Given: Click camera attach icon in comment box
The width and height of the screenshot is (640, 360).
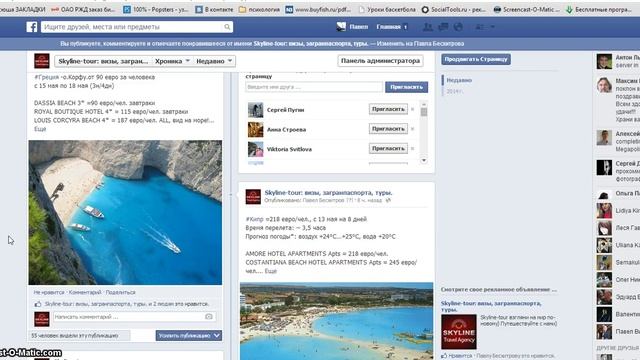Looking at the screenshot, I should tap(209, 317).
